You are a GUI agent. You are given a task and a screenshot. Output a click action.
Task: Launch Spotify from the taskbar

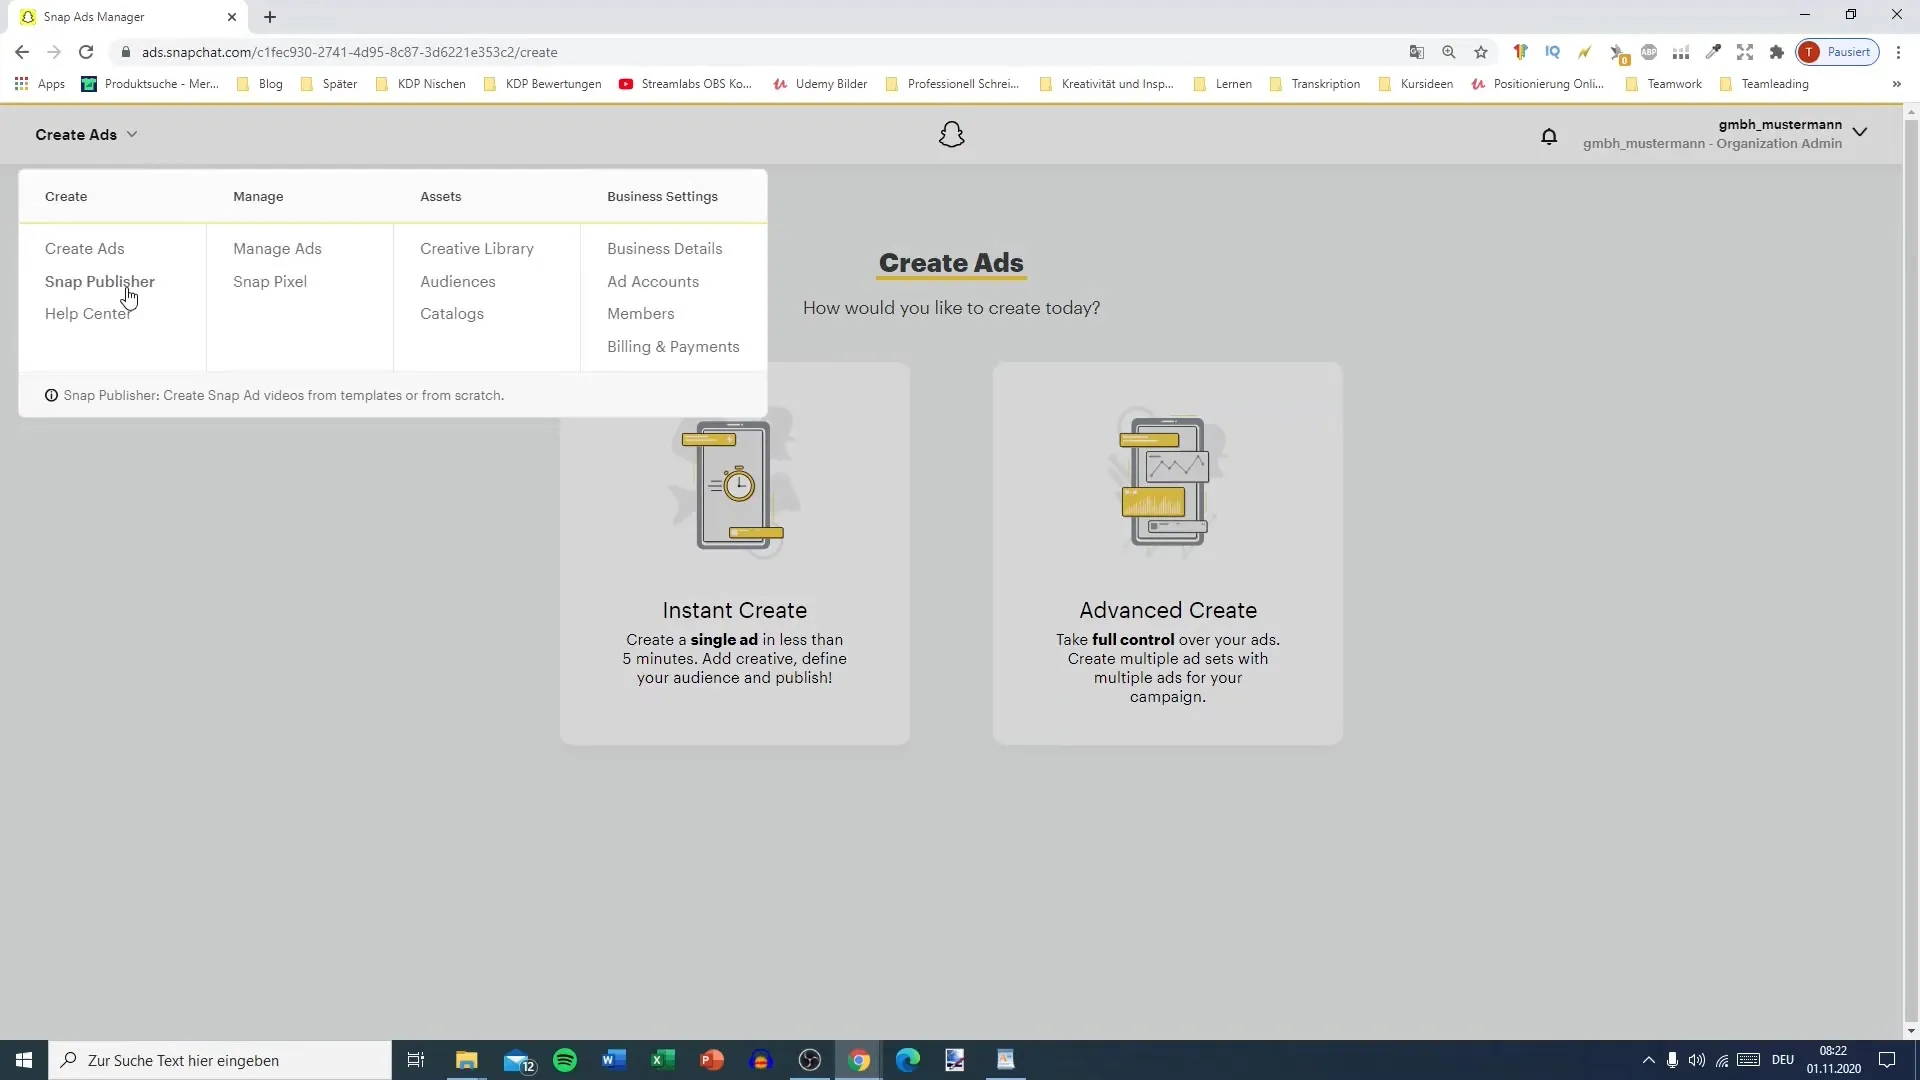click(x=565, y=1060)
